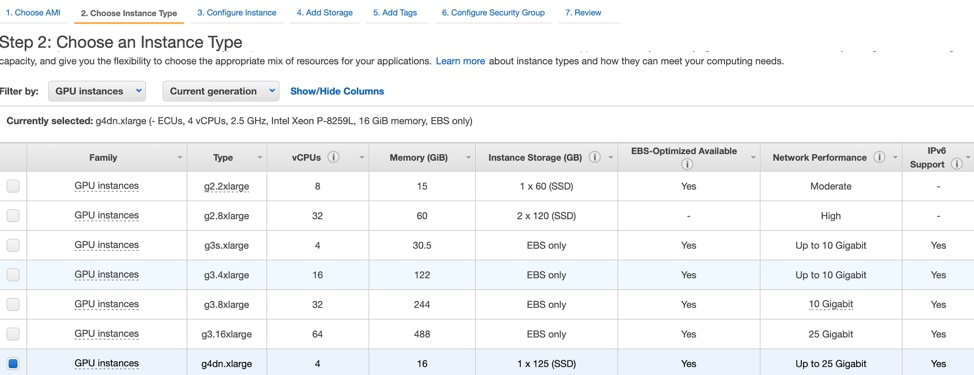Screen dimensions: 974x375
Task: Open the Family column sort arrow
Action: click(x=180, y=158)
